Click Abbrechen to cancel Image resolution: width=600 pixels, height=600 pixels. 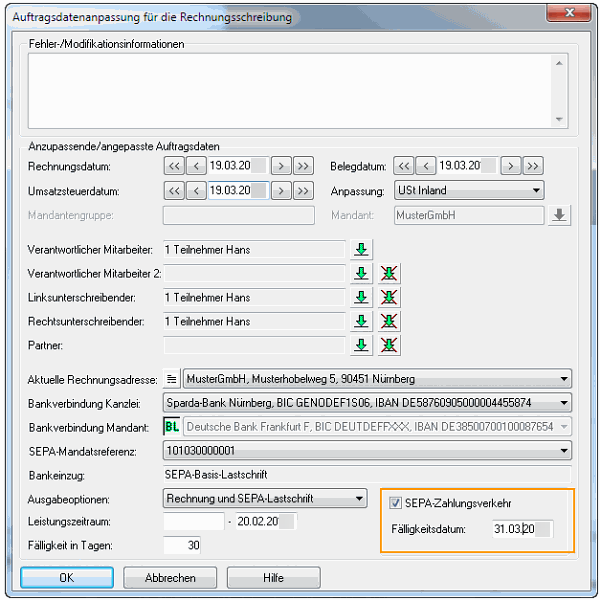pos(169,578)
